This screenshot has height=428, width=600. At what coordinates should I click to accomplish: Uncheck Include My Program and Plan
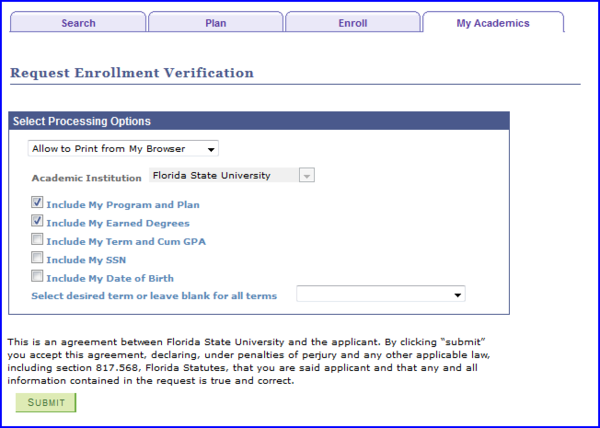click(x=37, y=203)
